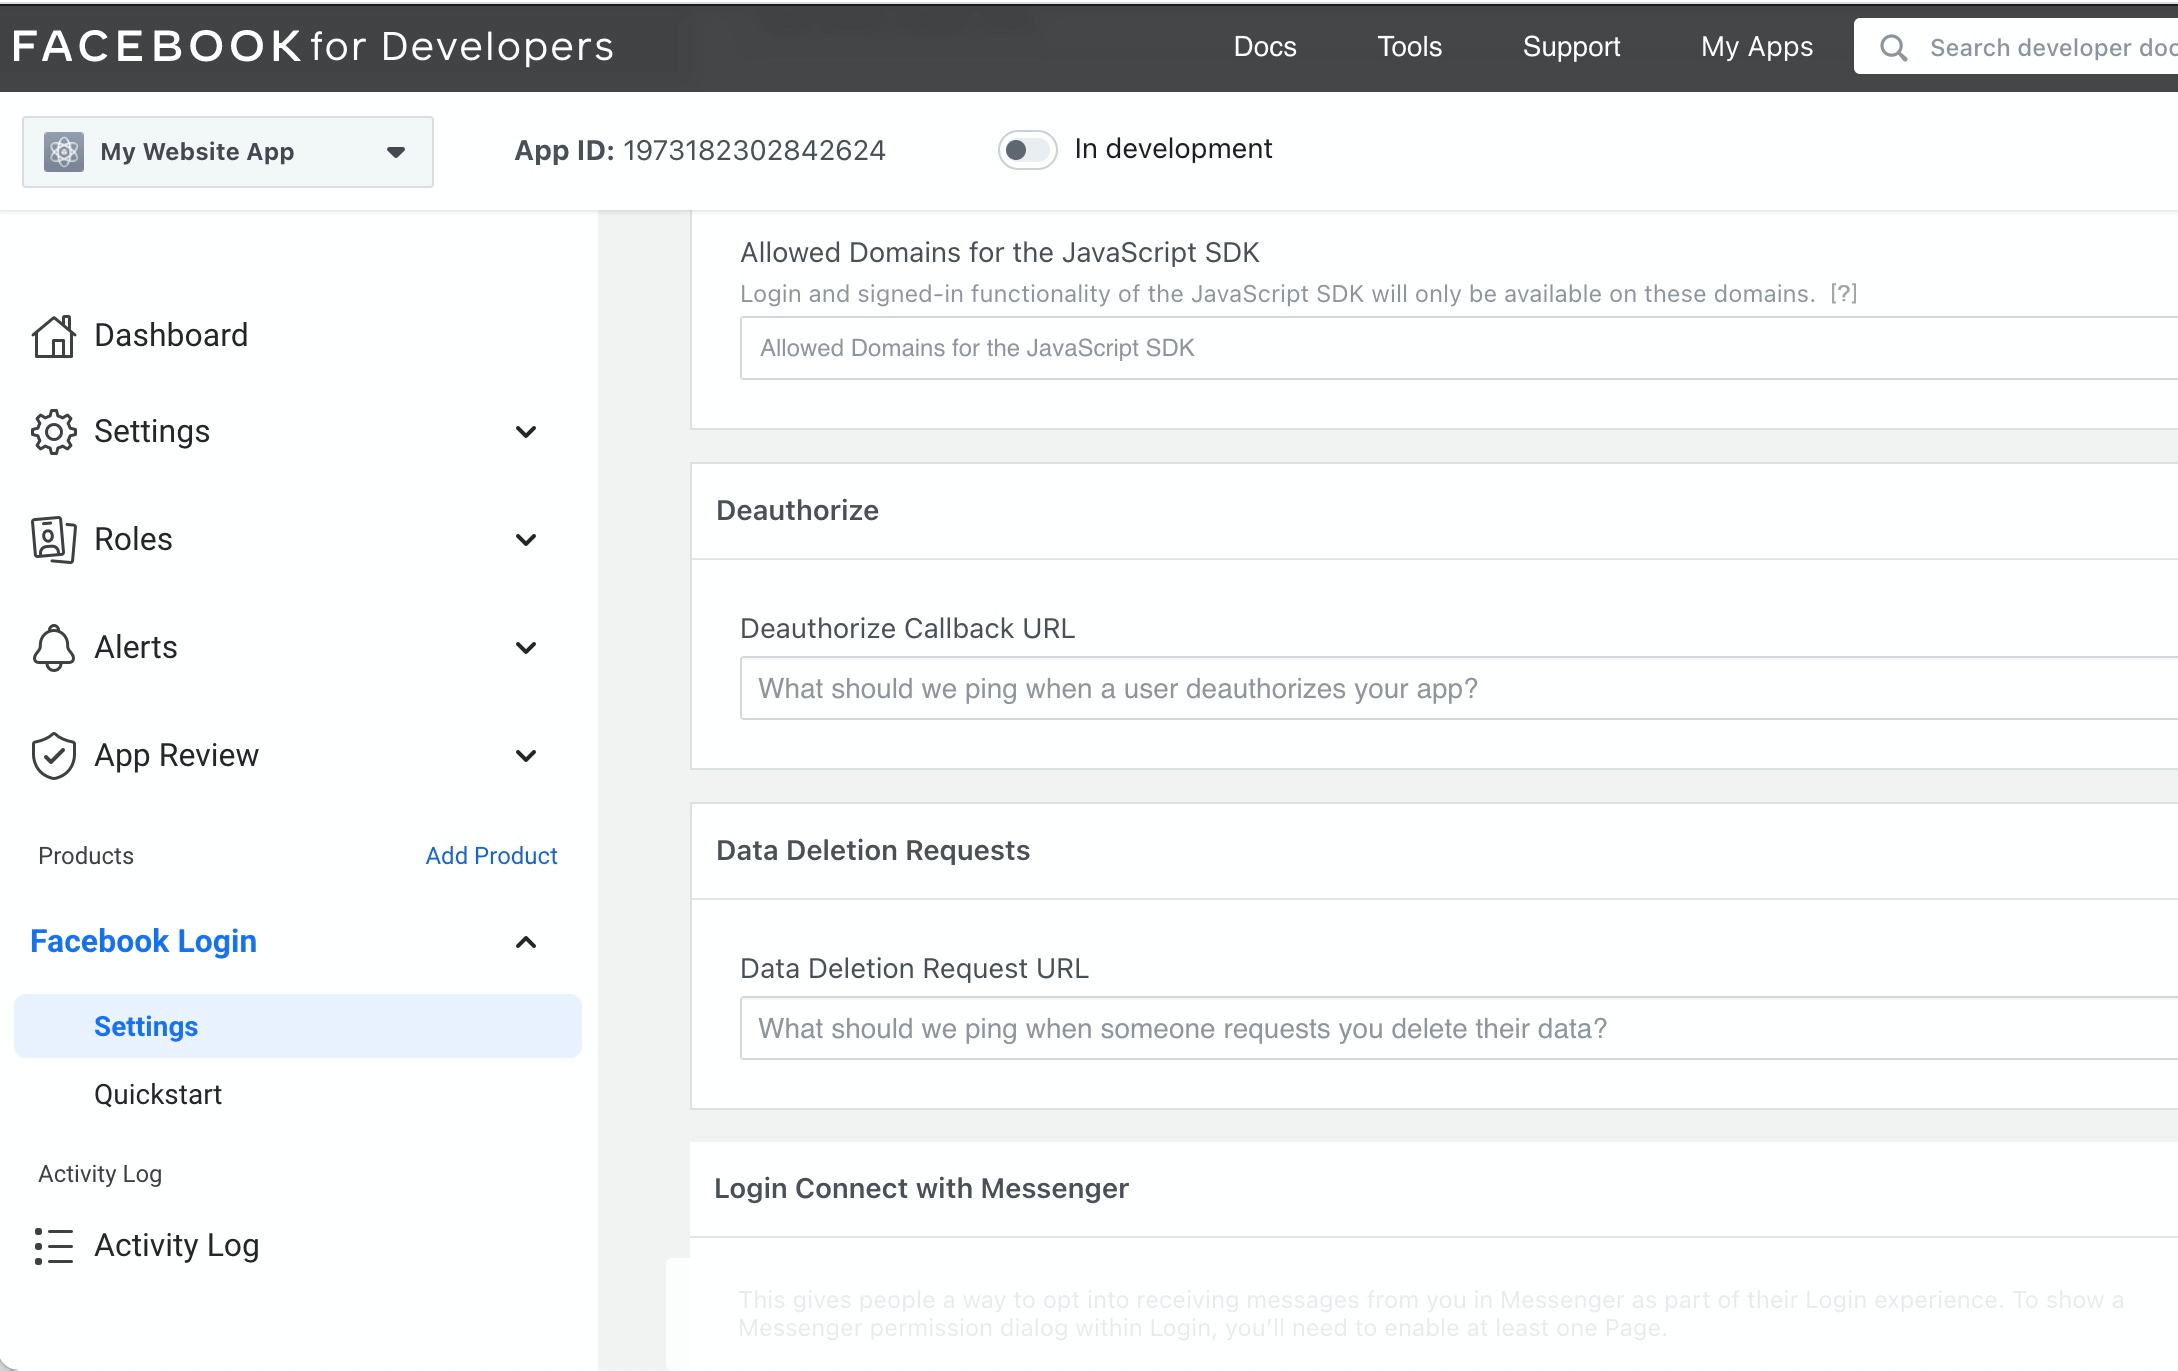Click the My Website App gear icon
Viewport: 2178px width, 1371px height.
coord(63,150)
